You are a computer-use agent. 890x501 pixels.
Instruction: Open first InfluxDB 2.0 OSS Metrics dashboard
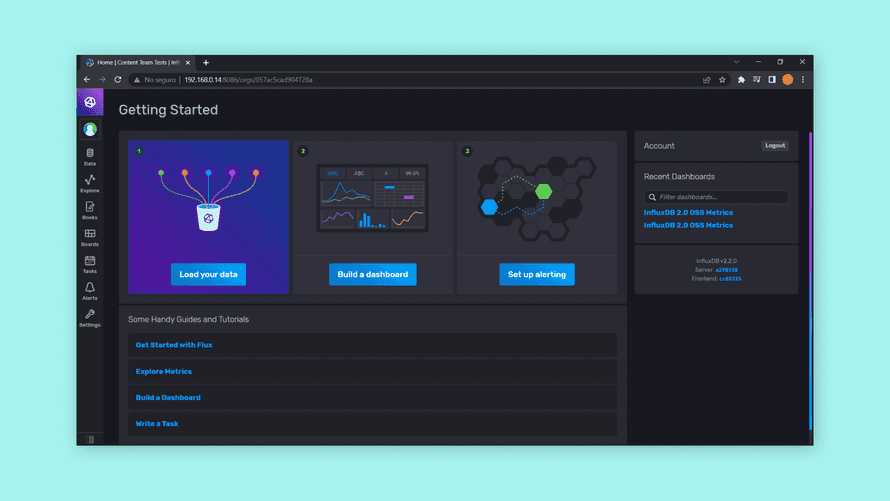pos(688,212)
